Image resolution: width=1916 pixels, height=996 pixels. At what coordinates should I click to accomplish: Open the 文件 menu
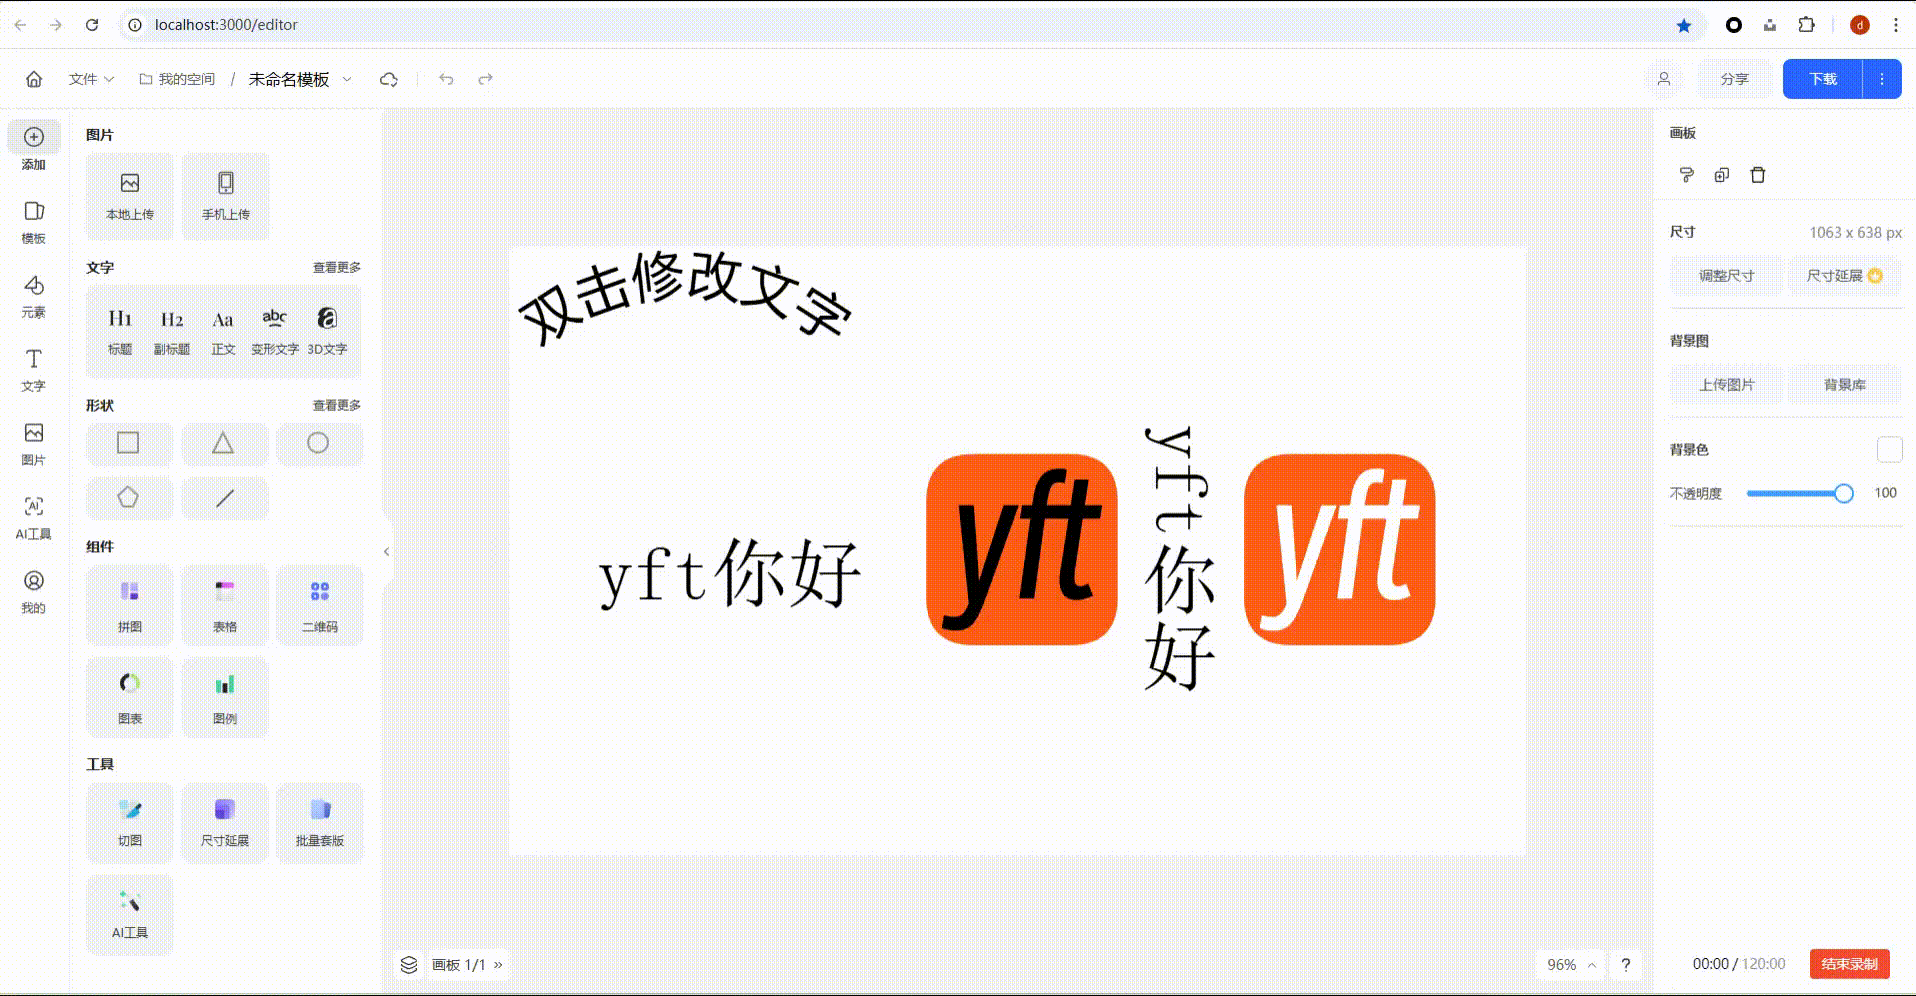pyautogui.click(x=89, y=79)
